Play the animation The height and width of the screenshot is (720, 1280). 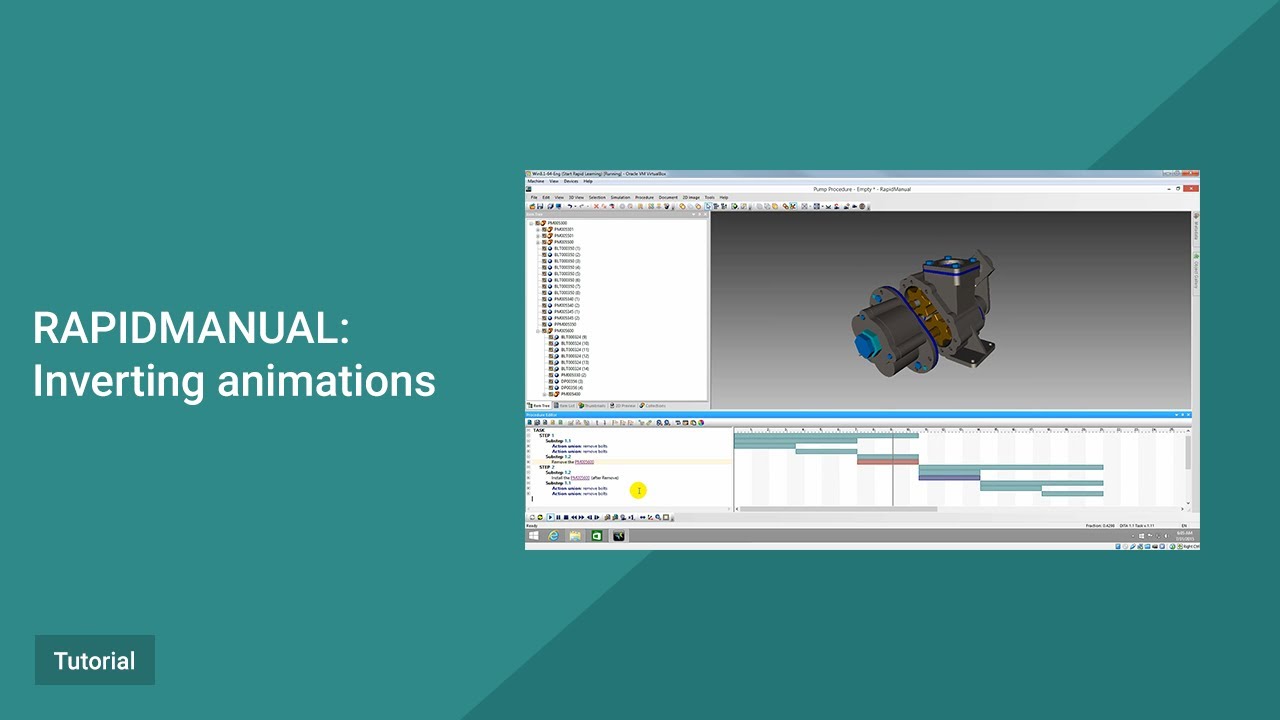click(550, 517)
